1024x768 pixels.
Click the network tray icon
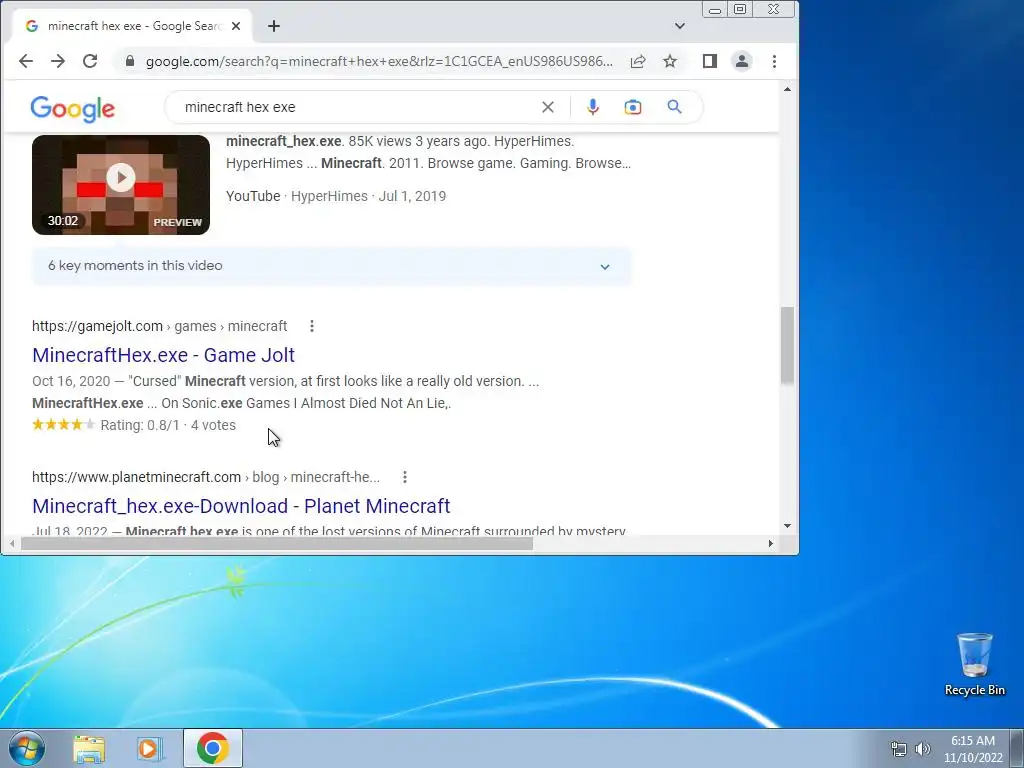pos(899,749)
